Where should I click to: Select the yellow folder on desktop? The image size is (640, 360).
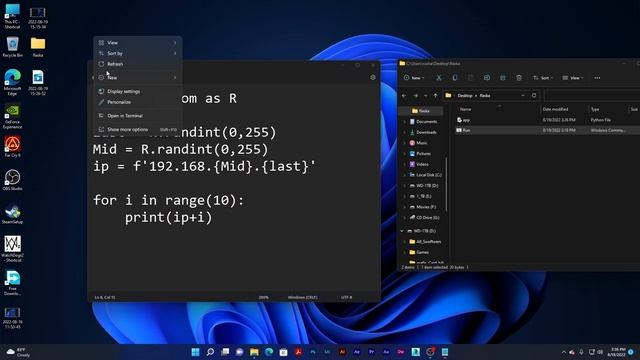(38, 47)
